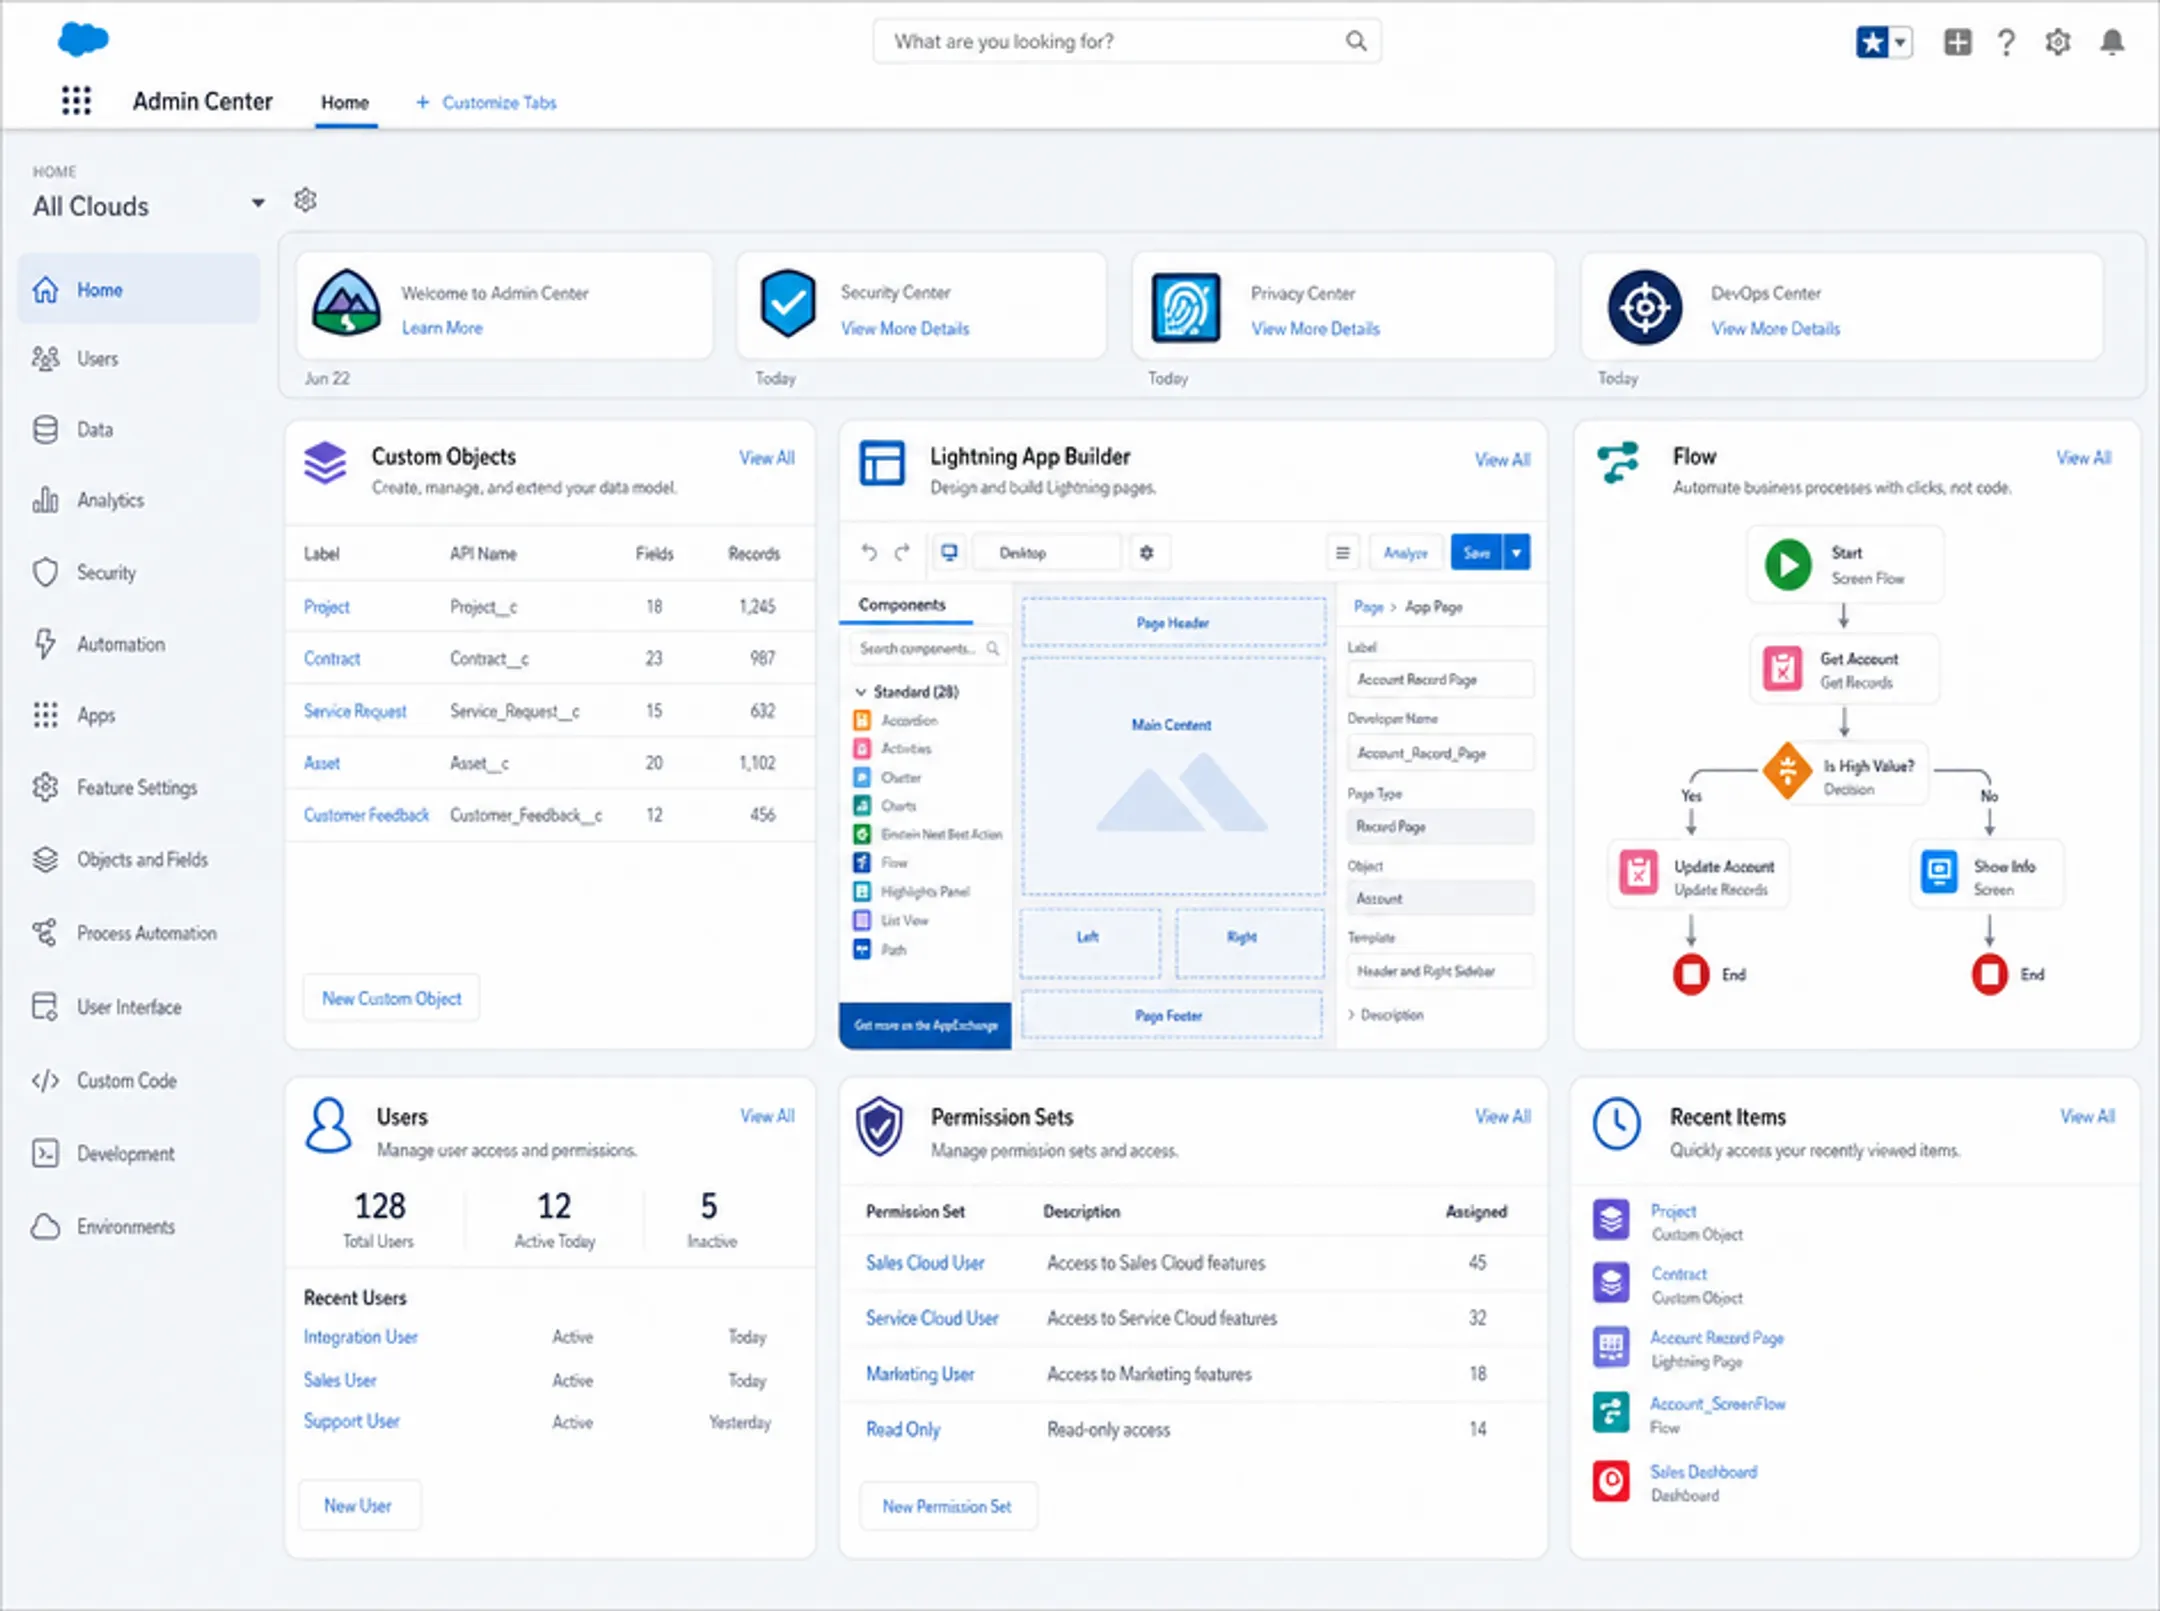Click View All in the Flow card
Screen dimensions: 2160x1611
[x=2083, y=458]
